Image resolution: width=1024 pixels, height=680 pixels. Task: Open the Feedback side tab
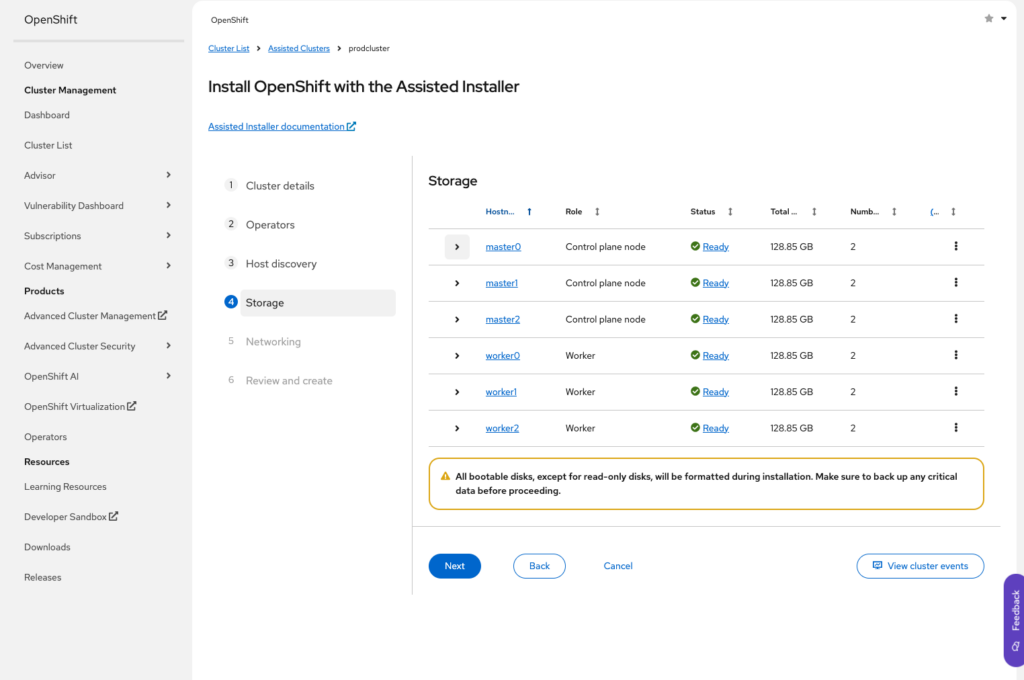point(1014,619)
